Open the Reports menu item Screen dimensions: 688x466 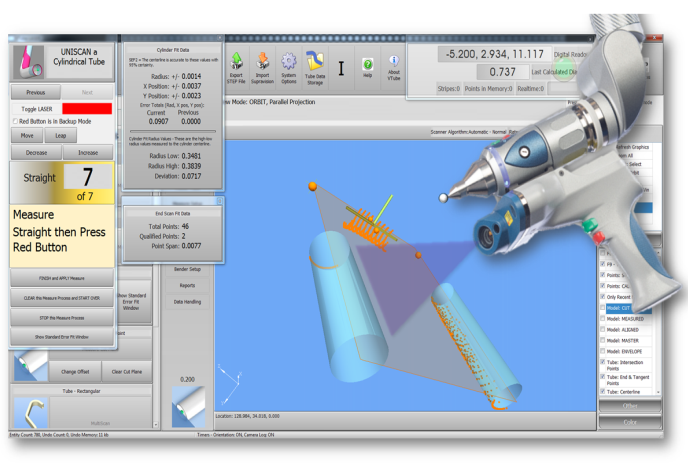point(187,285)
